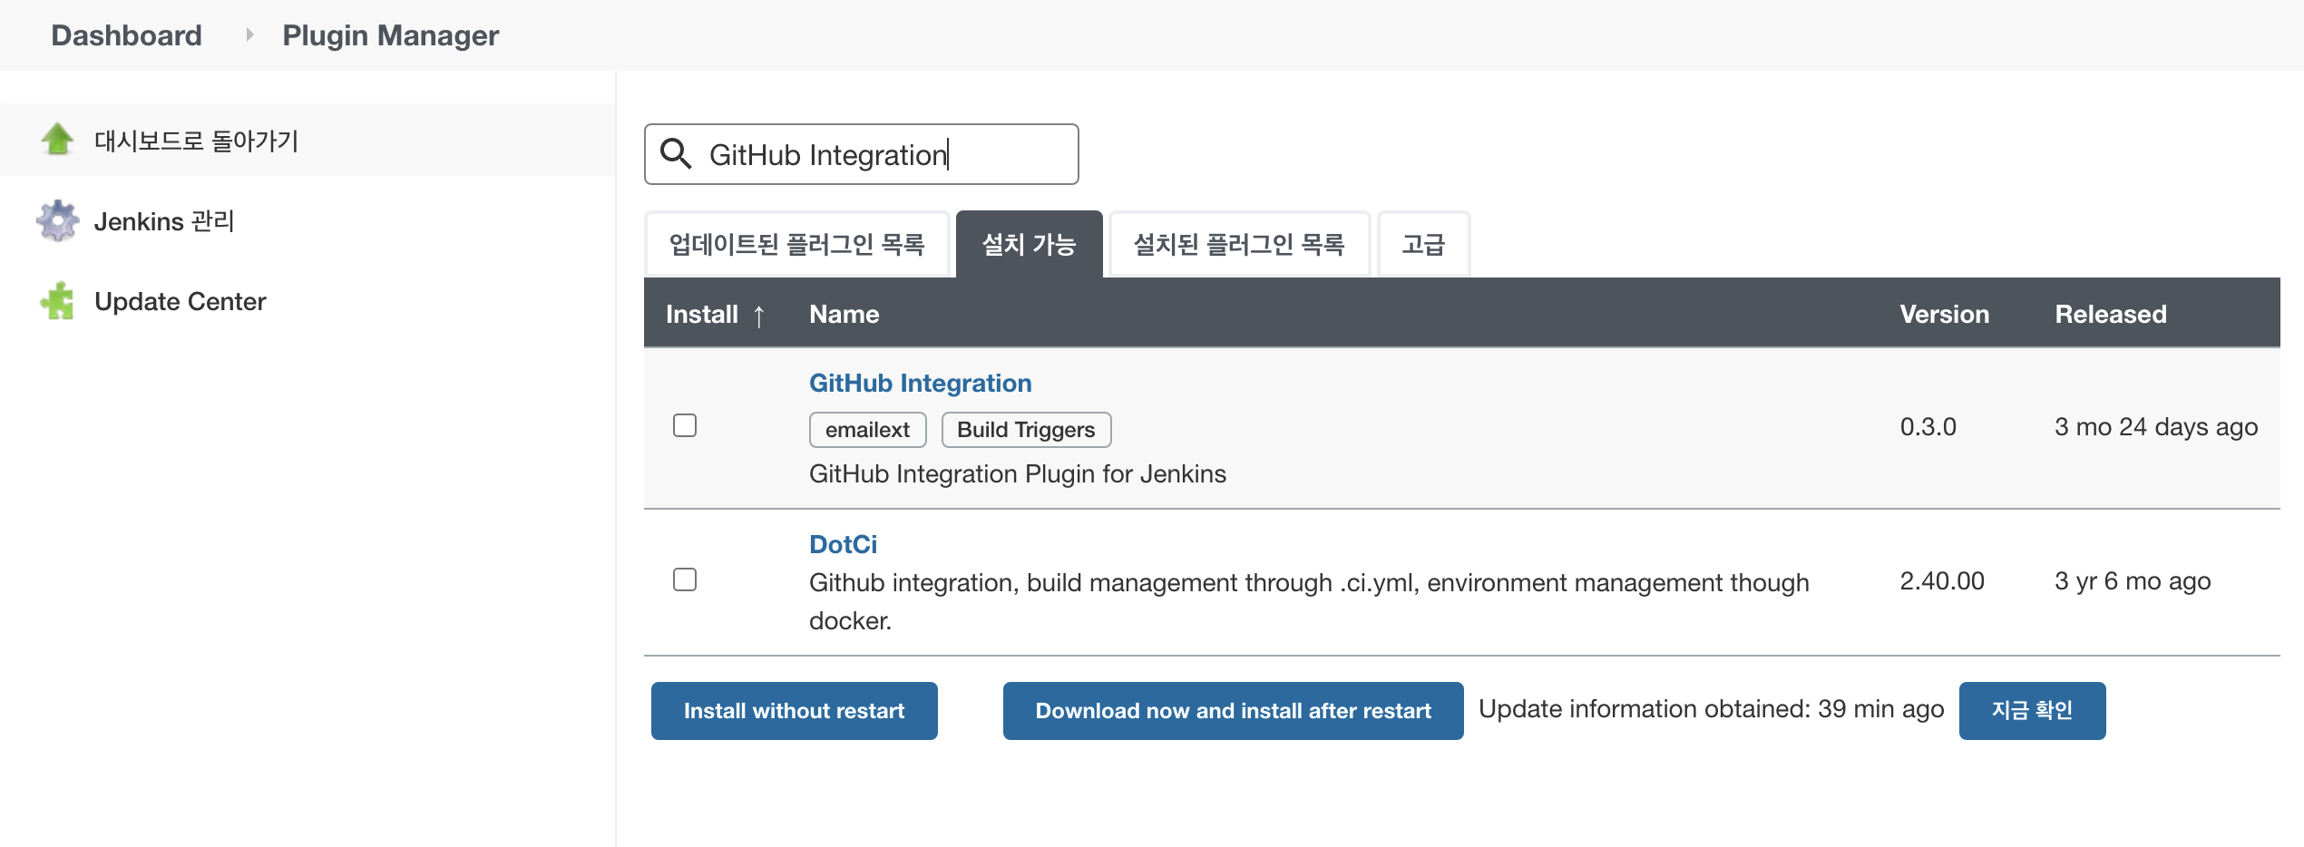Sort plugins by Released column header
Viewport: 2304px width, 847px height.
point(2110,314)
